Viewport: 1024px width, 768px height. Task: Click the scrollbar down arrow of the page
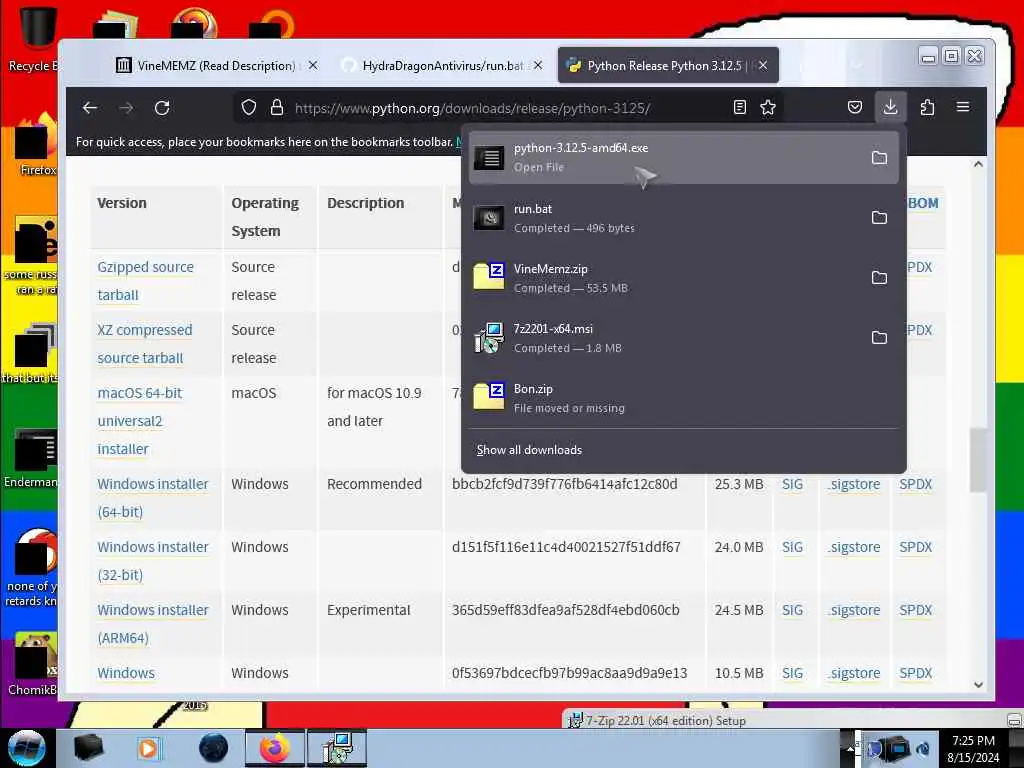click(x=978, y=684)
